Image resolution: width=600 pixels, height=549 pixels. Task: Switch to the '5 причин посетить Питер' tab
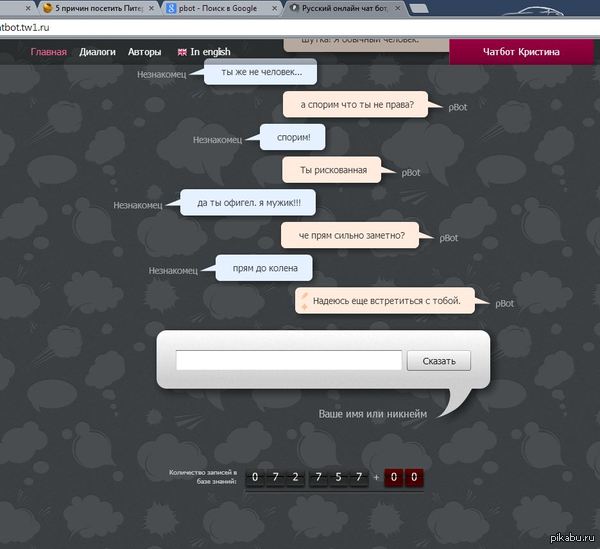(97, 7)
